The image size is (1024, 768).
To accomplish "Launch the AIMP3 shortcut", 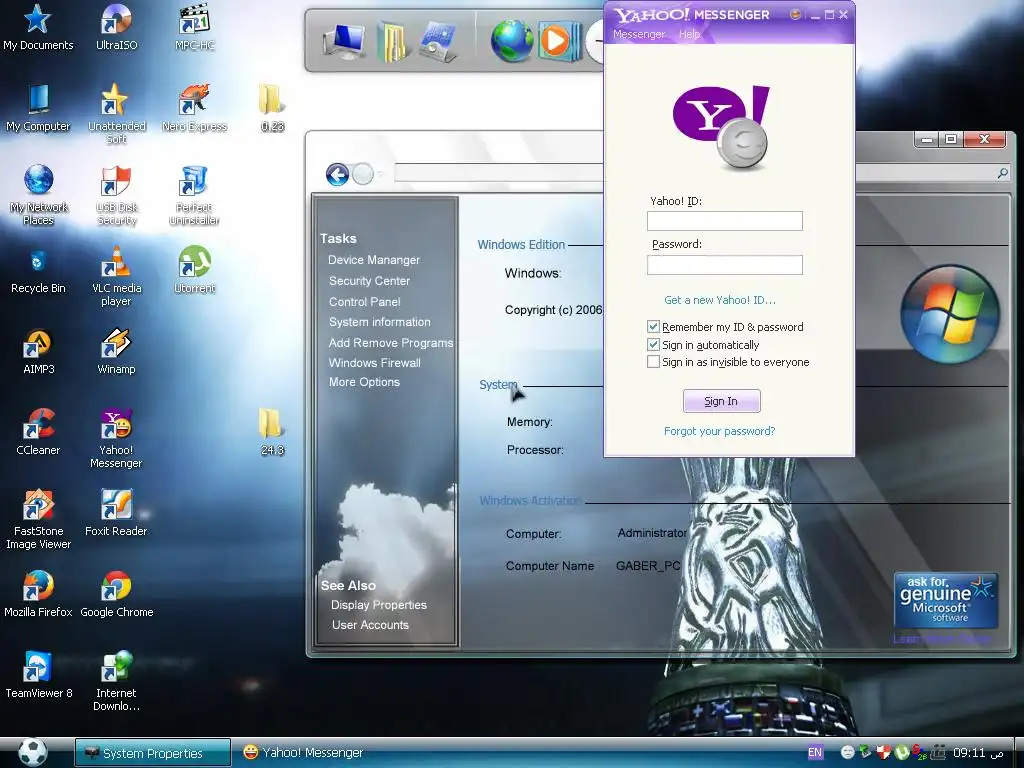I will tap(38, 352).
